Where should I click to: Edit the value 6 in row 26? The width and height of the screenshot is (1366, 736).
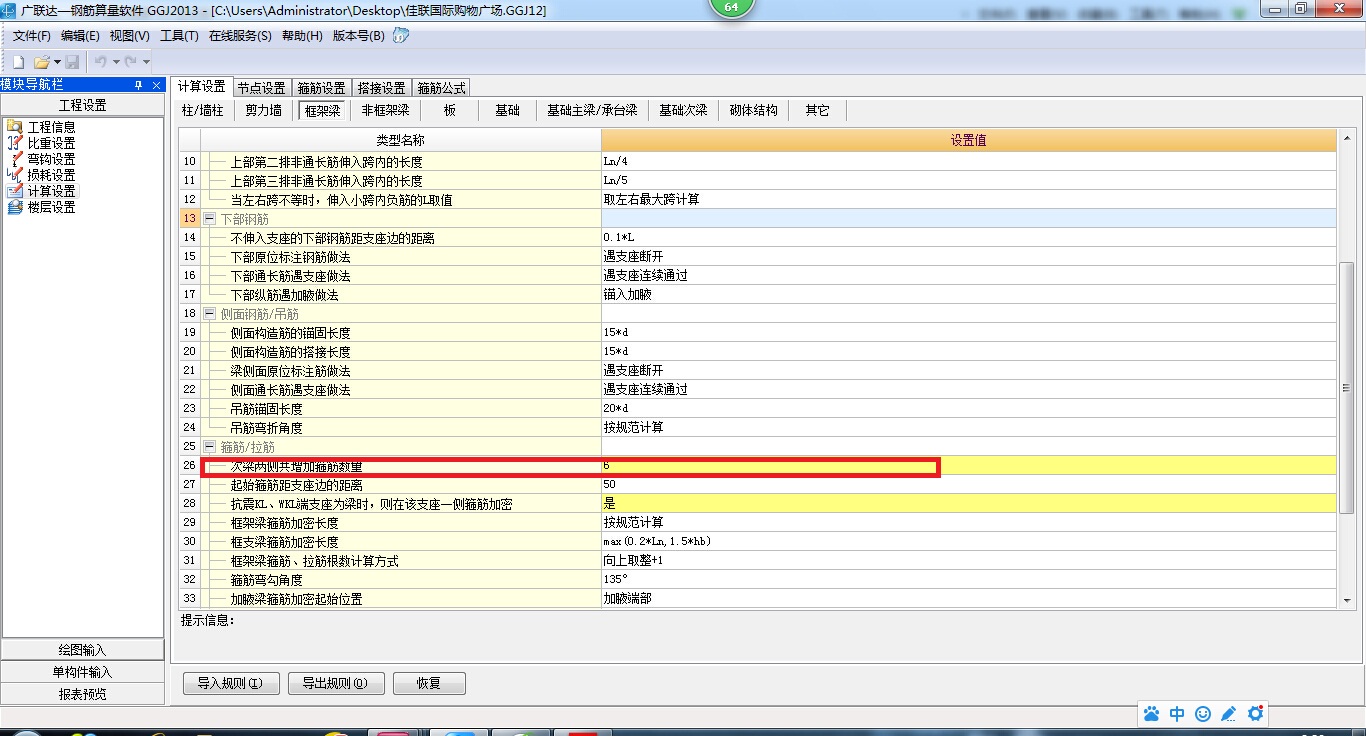(x=968, y=465)
